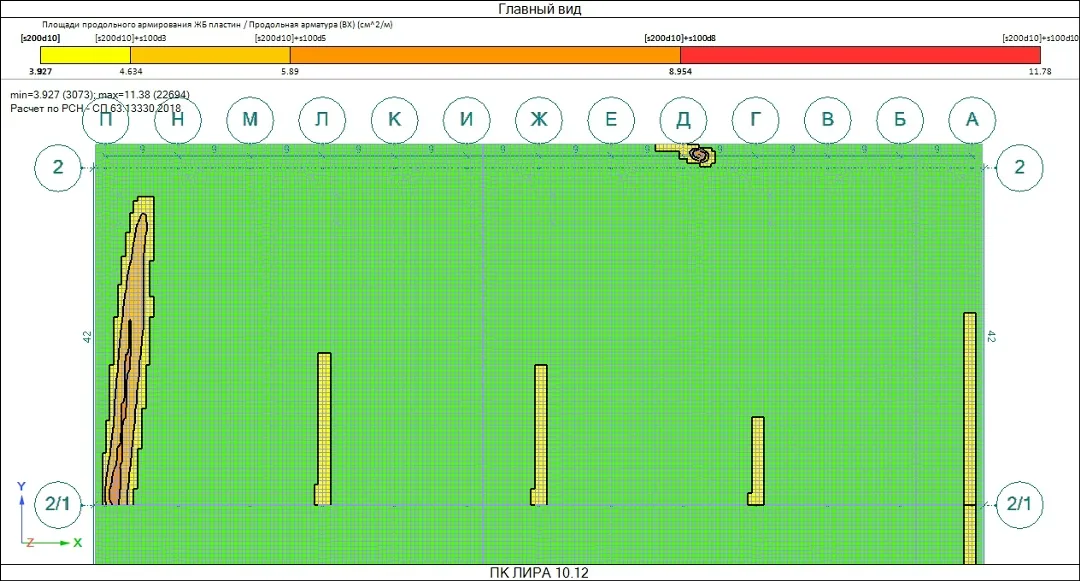The height and width of the screenshot is (581, 1080).
Task: Pick the dark orange legend color band
Action: point(485,55)
